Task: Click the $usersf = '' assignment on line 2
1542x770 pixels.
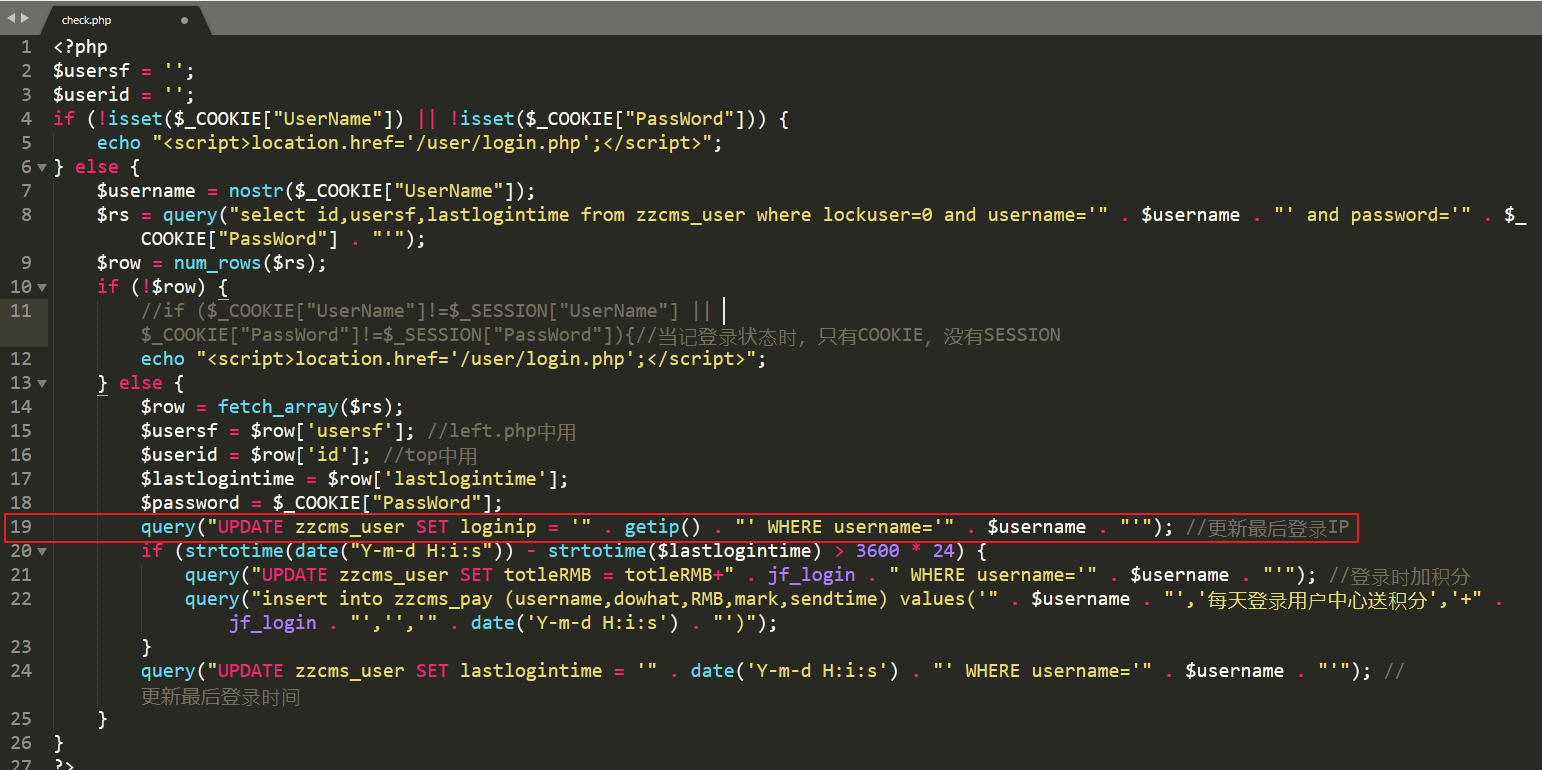Action: [x=123, y=71]
